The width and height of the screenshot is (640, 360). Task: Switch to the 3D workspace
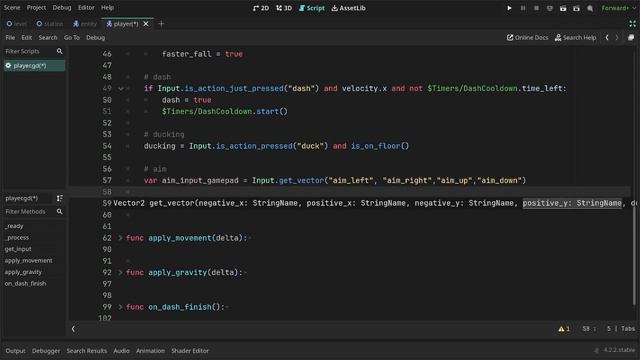click(284, 8)
